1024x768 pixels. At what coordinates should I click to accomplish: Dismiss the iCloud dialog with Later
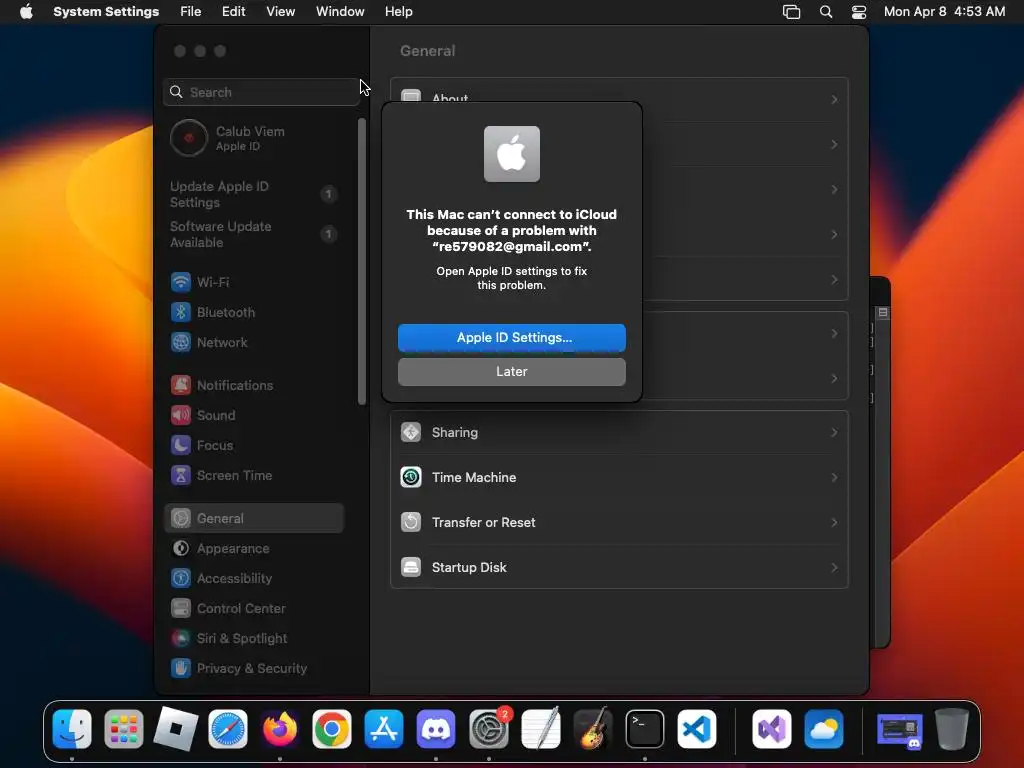511,372
